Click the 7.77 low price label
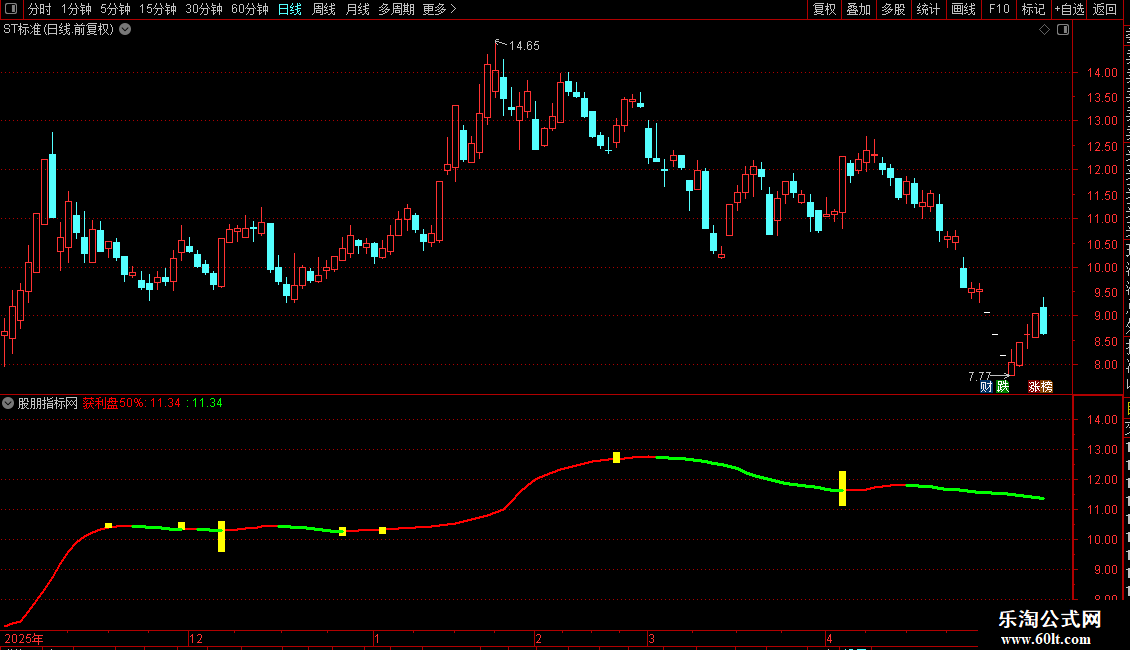 click(980, 376)
